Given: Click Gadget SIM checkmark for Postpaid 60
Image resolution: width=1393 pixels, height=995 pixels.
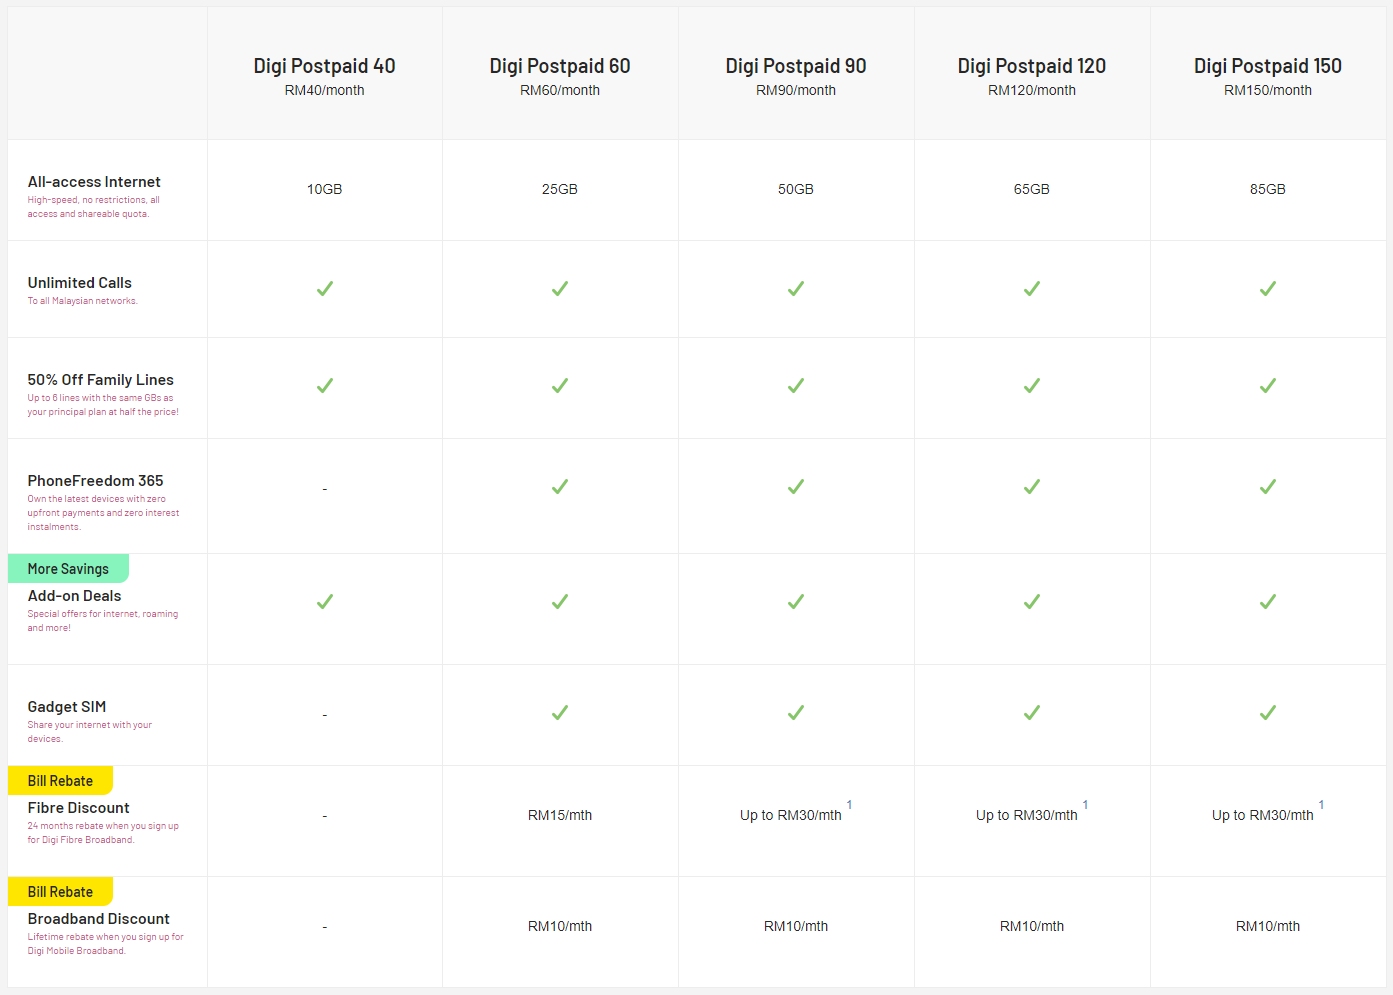Looking at the screenshot, I should (x=560, y=713).
